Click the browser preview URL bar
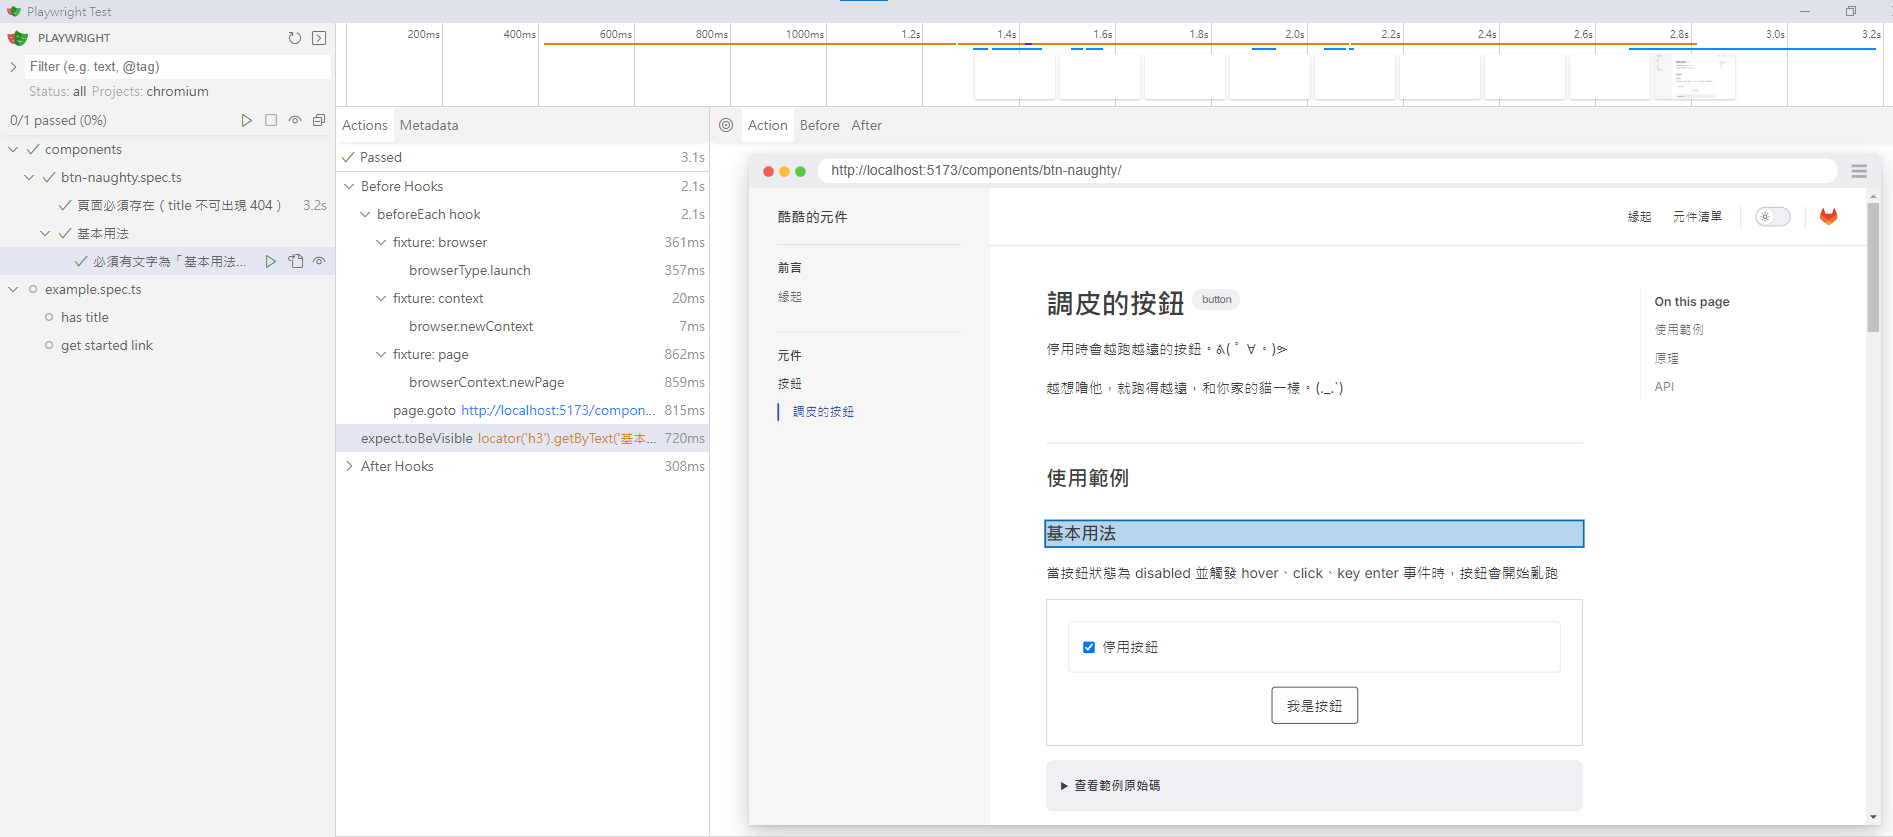 [1327, 171]
